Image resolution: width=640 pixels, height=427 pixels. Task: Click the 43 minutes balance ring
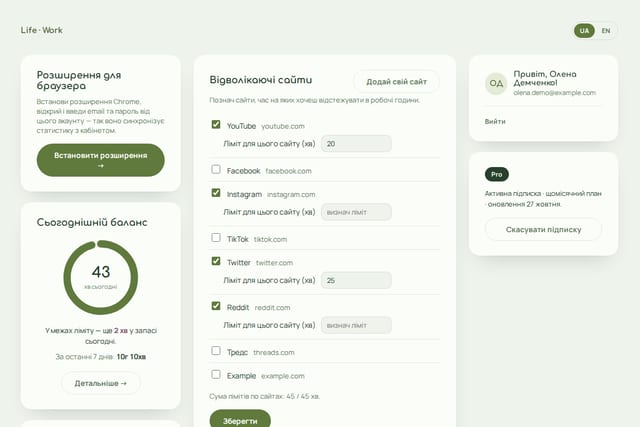click(101, 277)
